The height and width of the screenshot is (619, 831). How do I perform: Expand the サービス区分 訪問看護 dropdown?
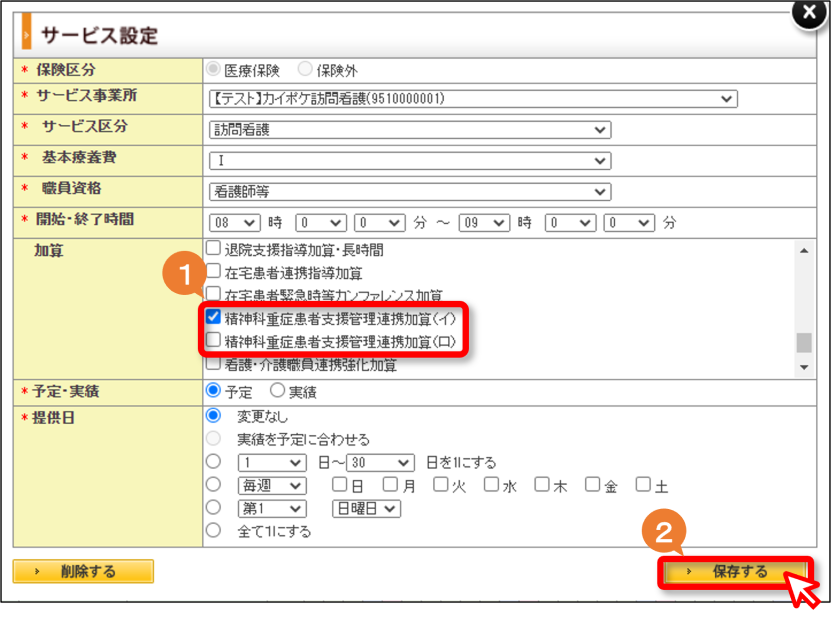410,130
